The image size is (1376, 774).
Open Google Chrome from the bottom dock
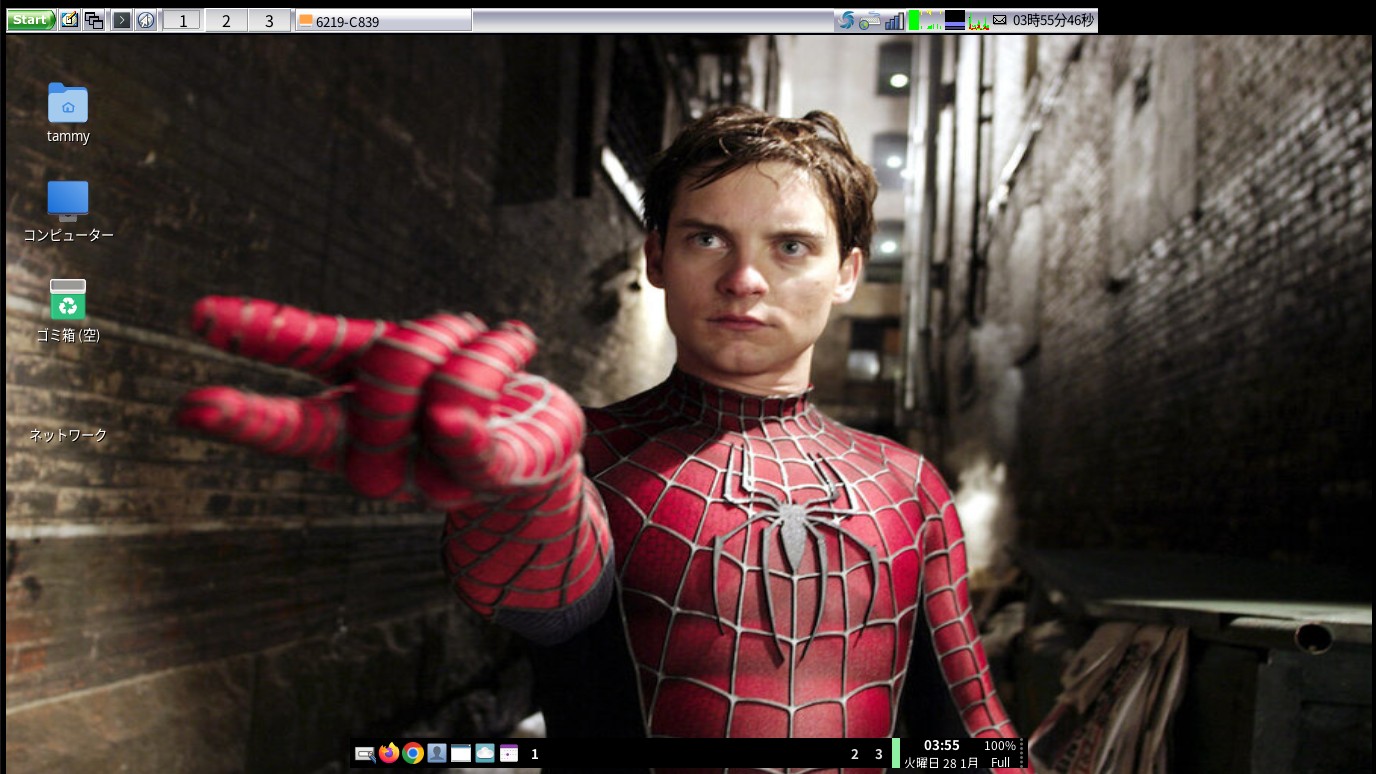413,753
